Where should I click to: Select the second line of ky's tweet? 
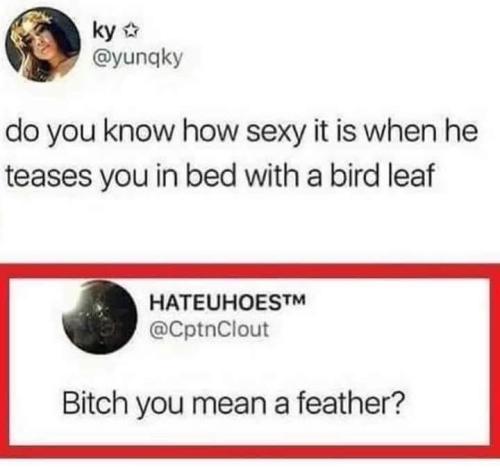coord(220,176)
